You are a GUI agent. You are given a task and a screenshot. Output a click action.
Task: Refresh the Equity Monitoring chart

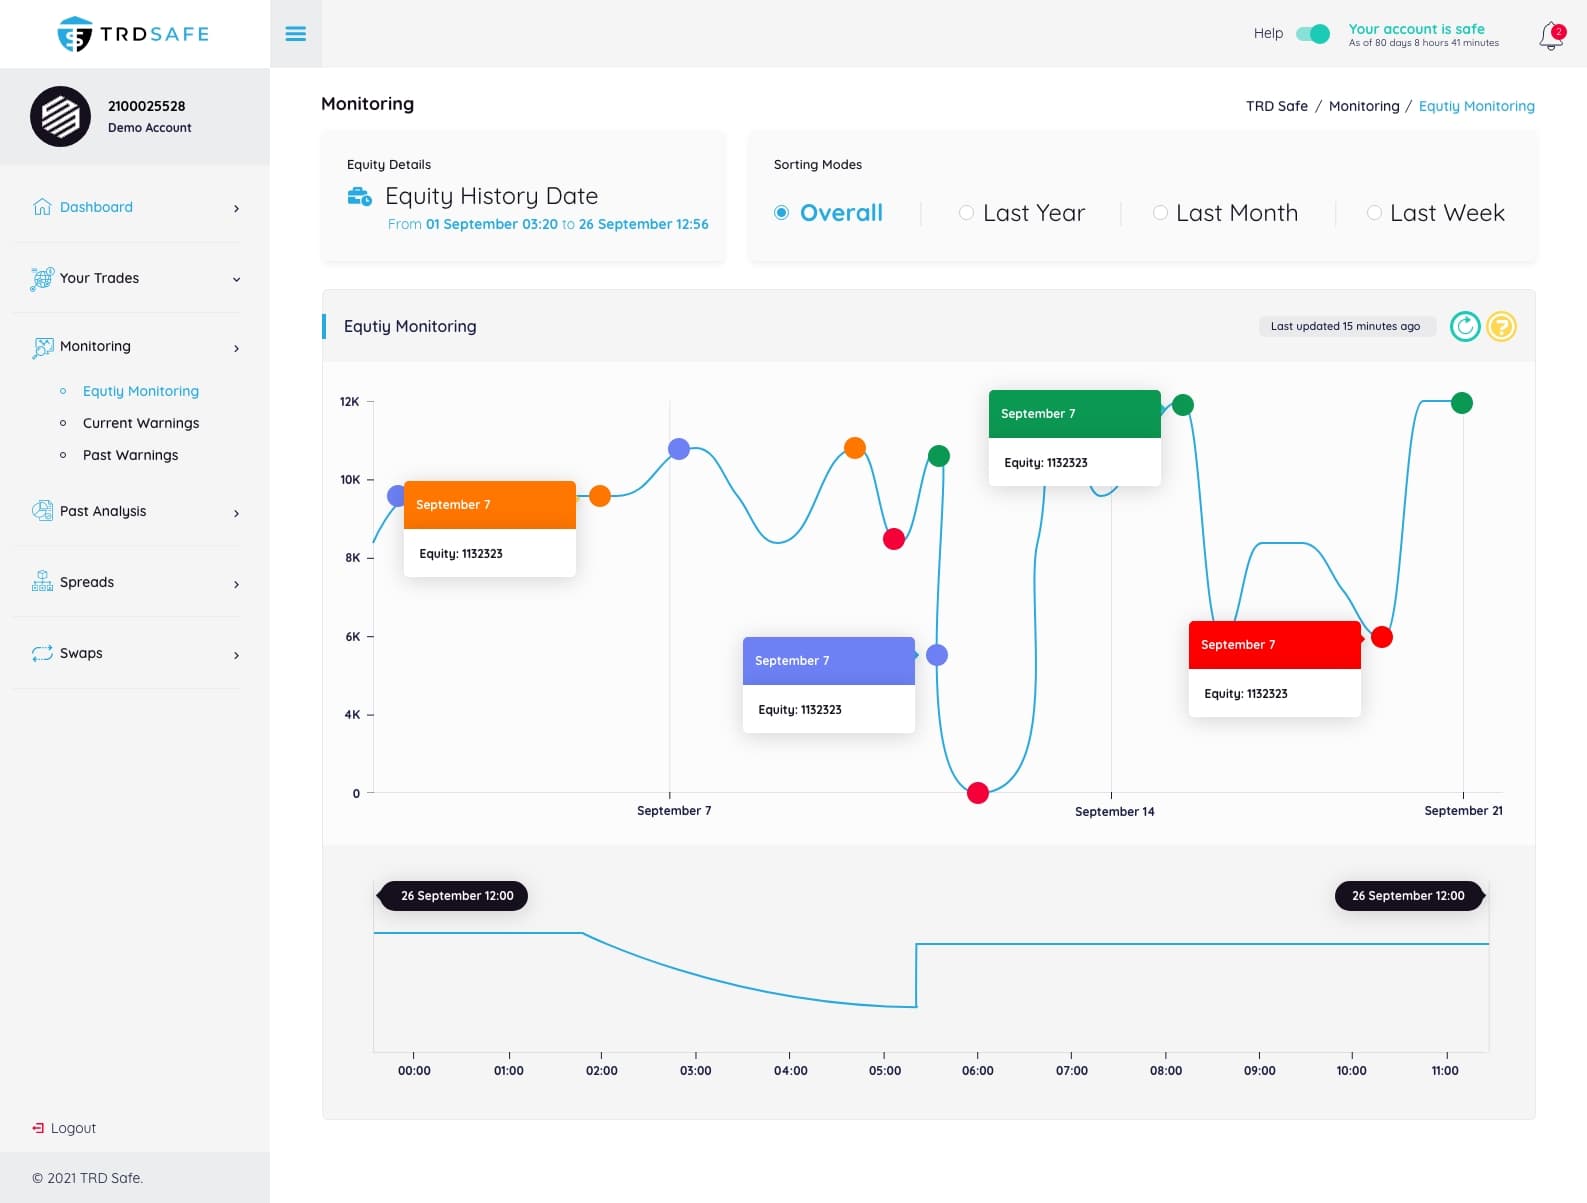[1465, 326]
